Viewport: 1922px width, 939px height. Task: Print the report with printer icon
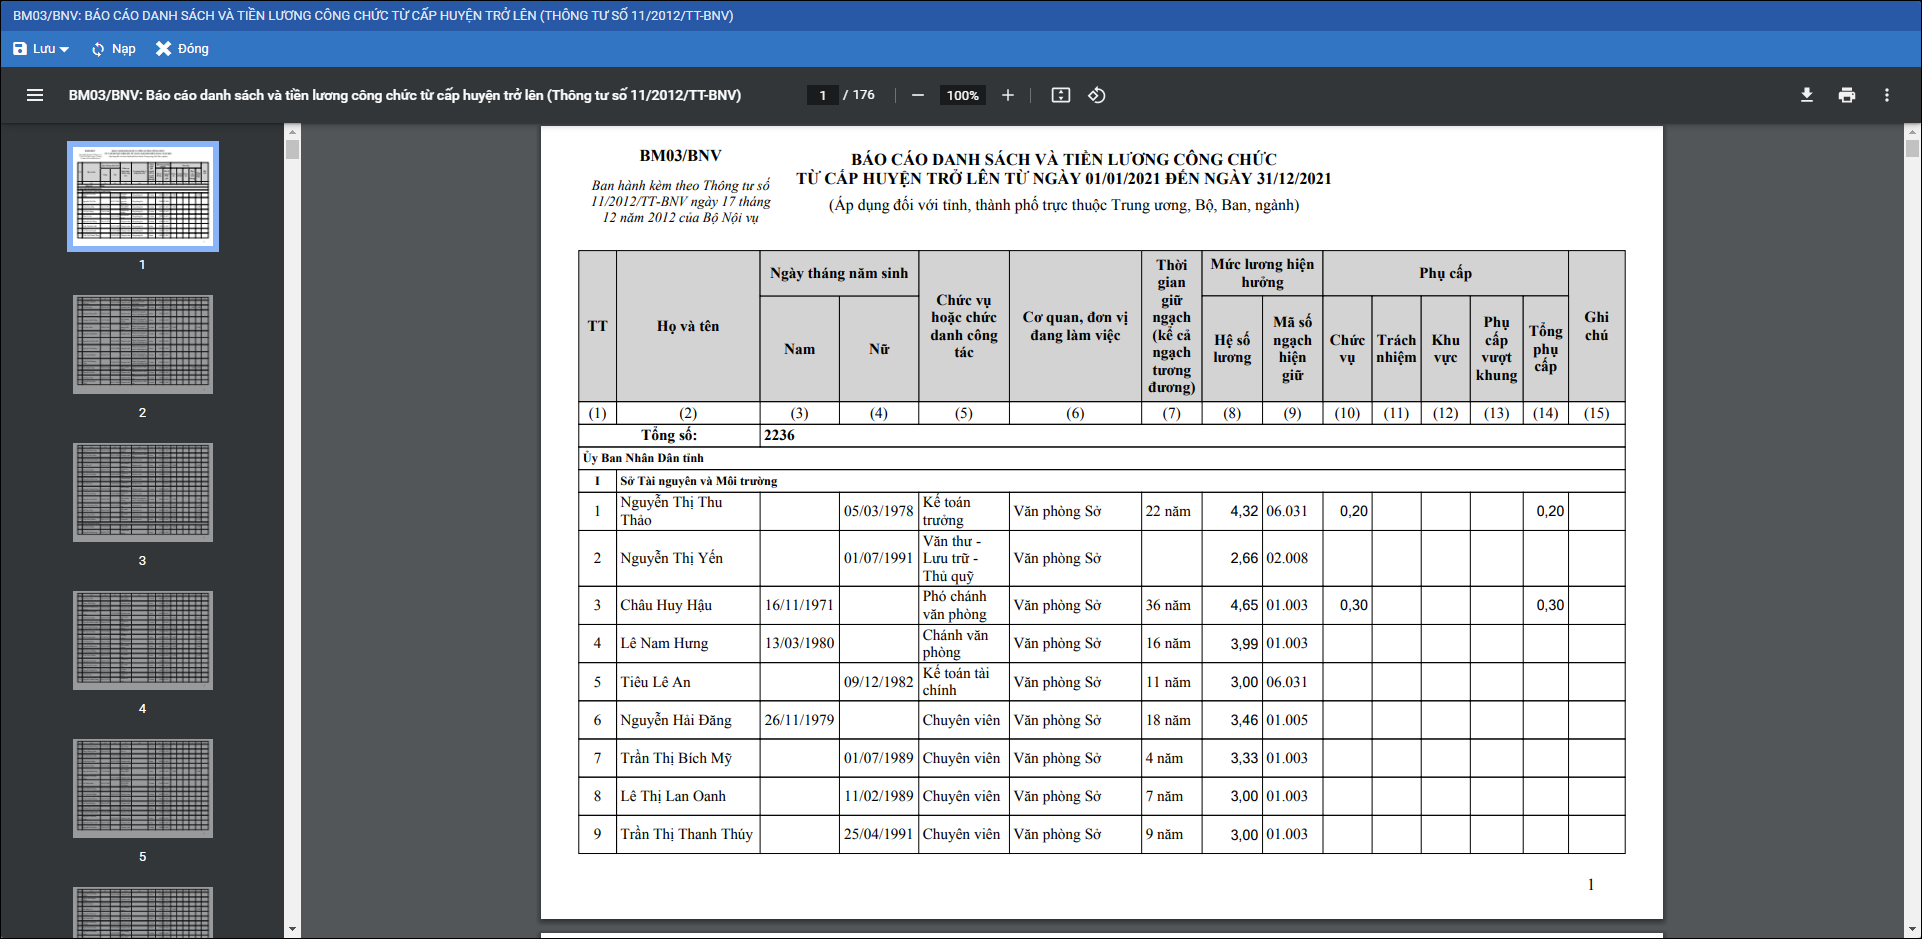pos(1847,95)
